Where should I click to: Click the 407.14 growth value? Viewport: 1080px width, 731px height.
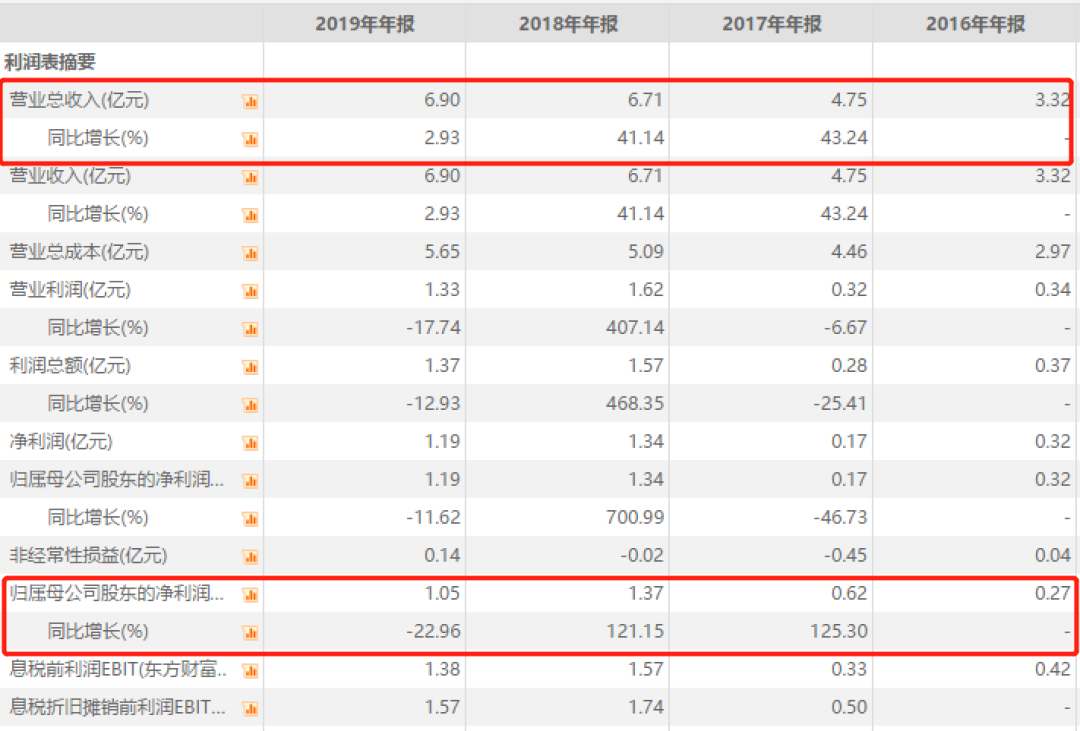635,327
